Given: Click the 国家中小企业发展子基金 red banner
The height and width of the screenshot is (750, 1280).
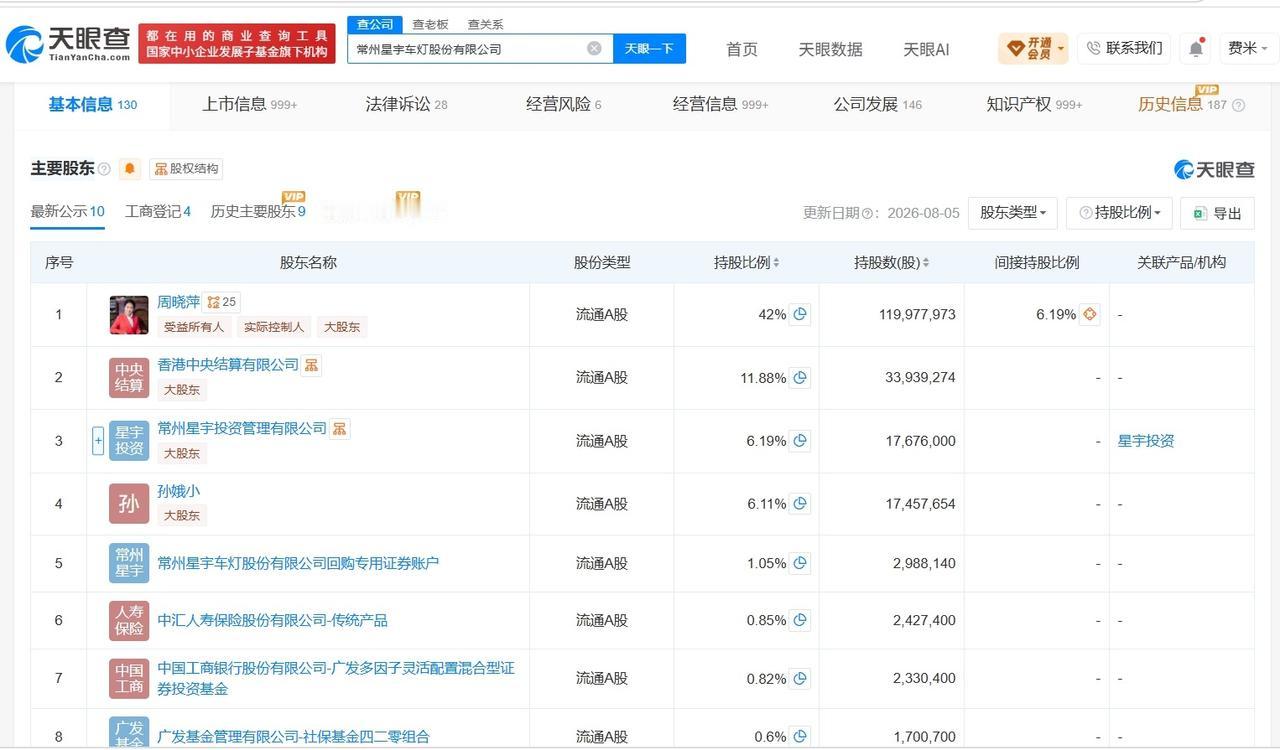Looking at the screenshot, I should coord(237,43).
